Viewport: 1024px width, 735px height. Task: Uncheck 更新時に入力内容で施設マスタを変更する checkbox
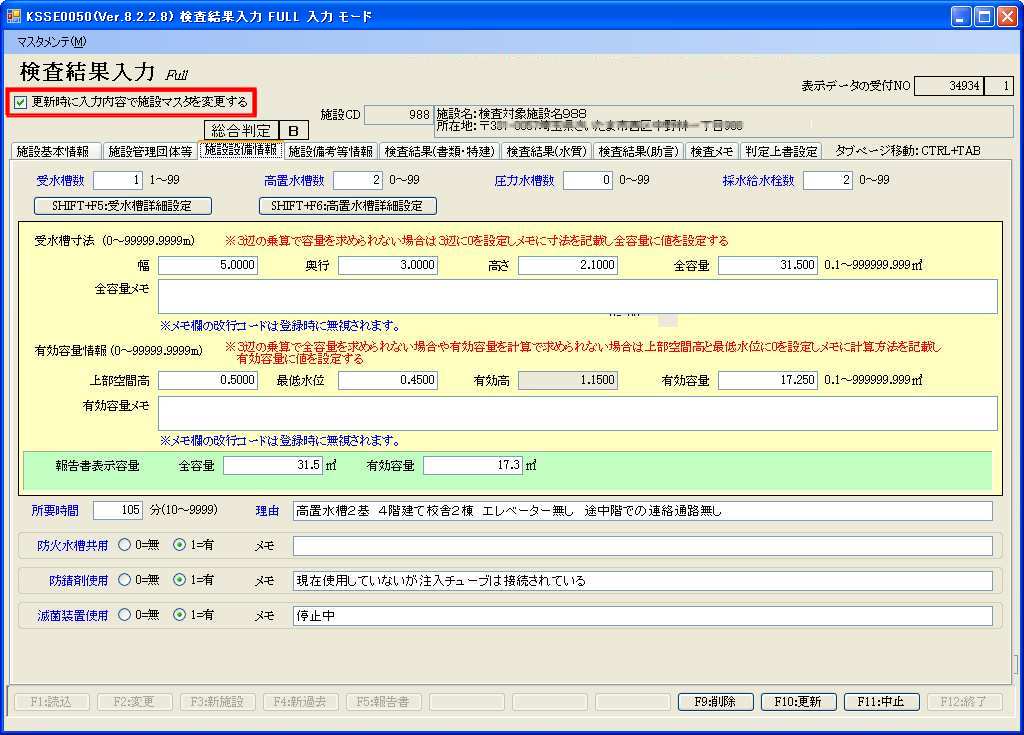point(21,102)
